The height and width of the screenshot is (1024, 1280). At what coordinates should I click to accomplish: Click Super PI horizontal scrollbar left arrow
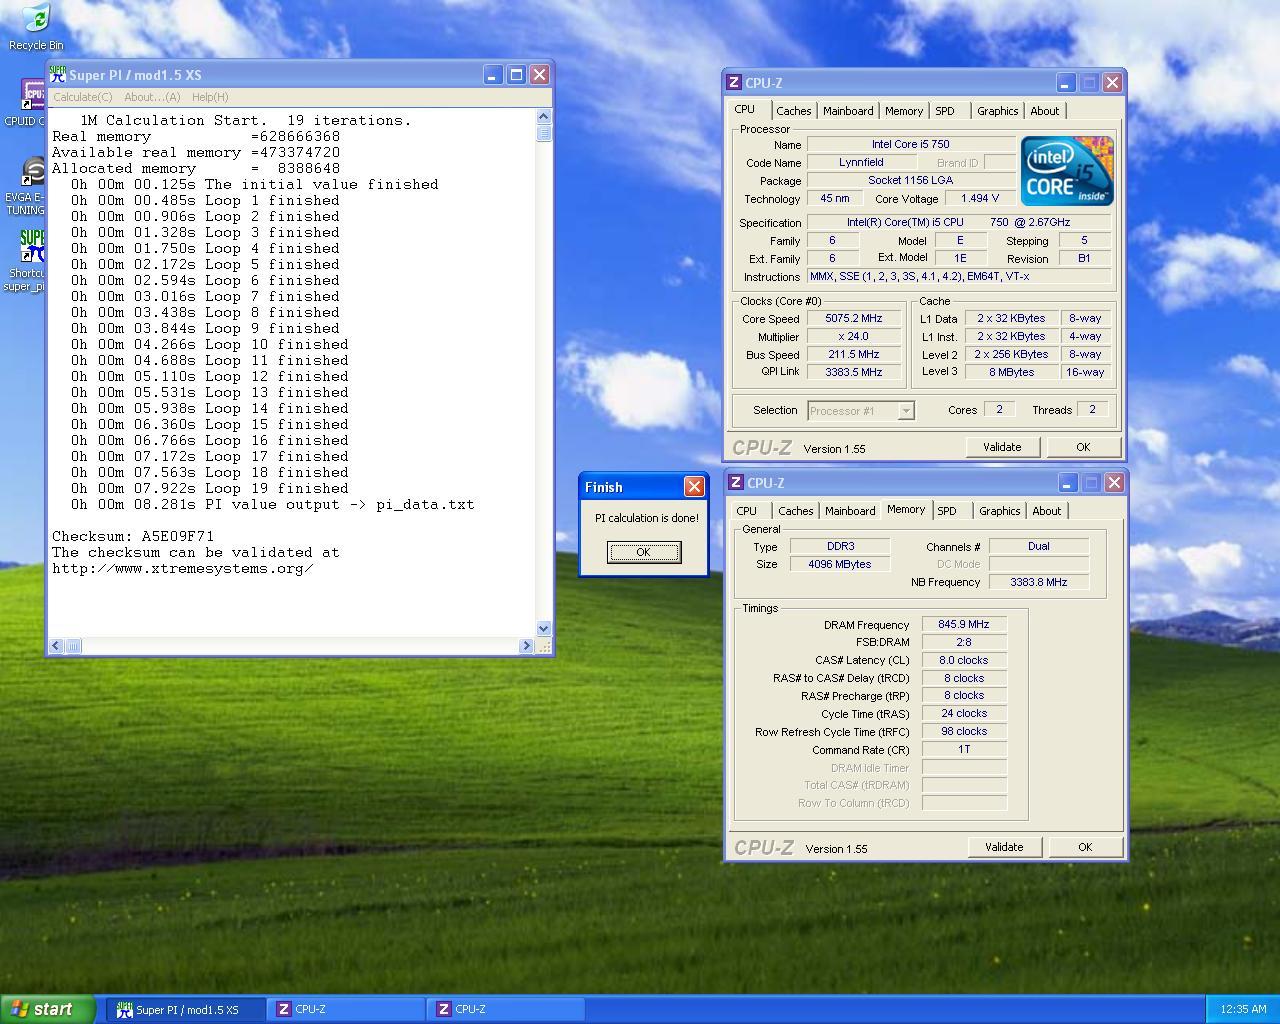click(x=56, y=646)
